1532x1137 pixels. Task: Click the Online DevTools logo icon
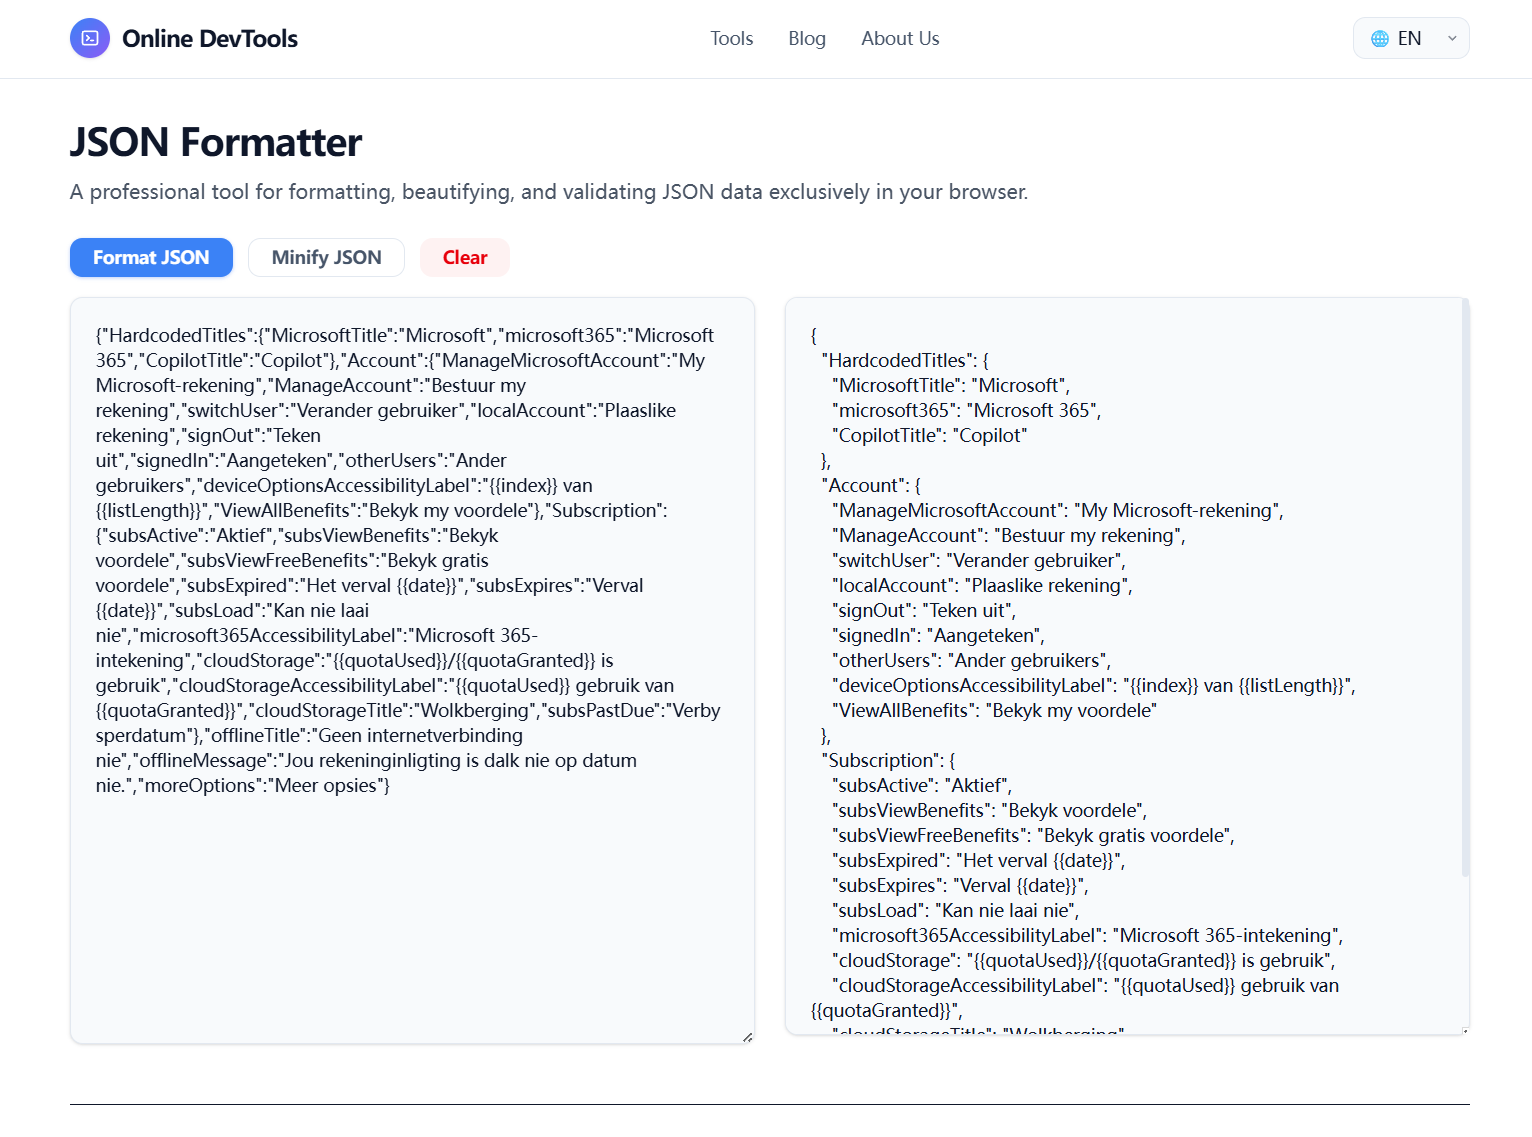[x=90, y=38]
